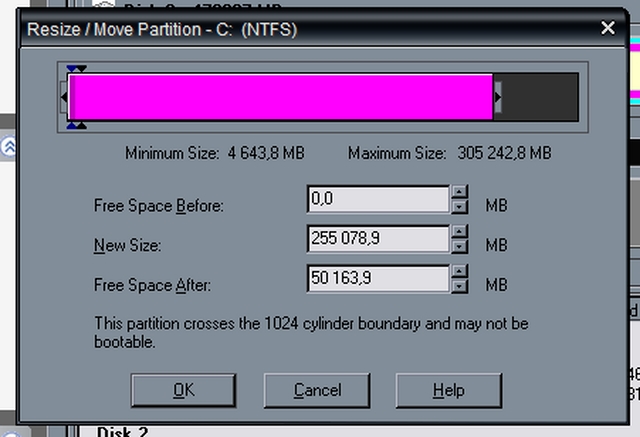The width and height of the screenshot is (640, 437).
Task: Close the Resize / Move Partition dialog
Action: coord(608,28)
